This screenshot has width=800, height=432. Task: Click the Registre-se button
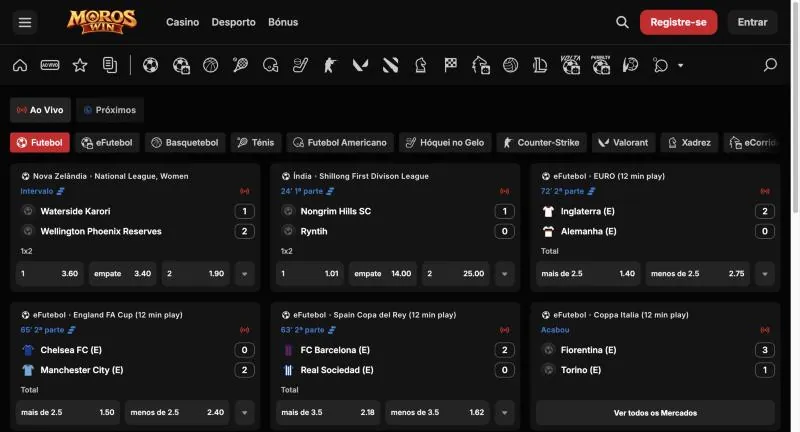coord(678,22)
